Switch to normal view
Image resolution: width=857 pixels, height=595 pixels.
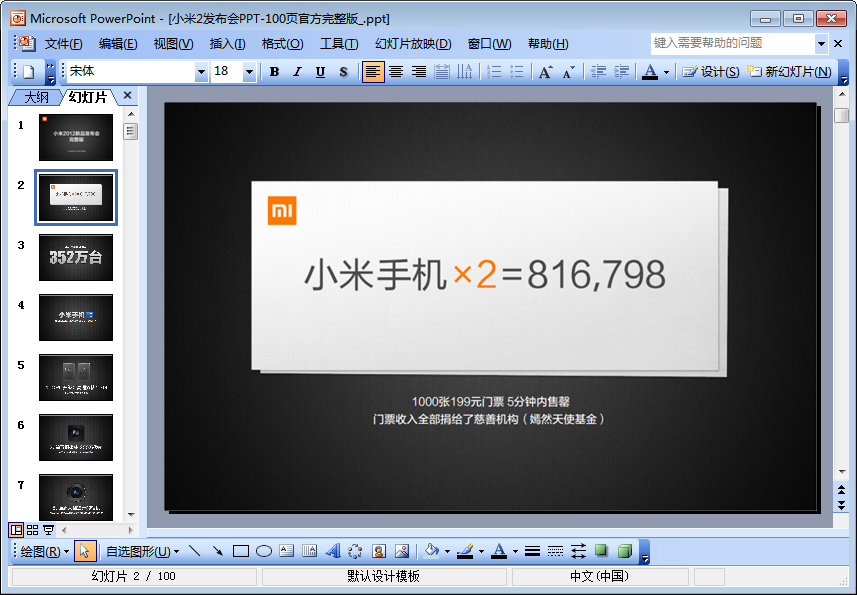16,530
